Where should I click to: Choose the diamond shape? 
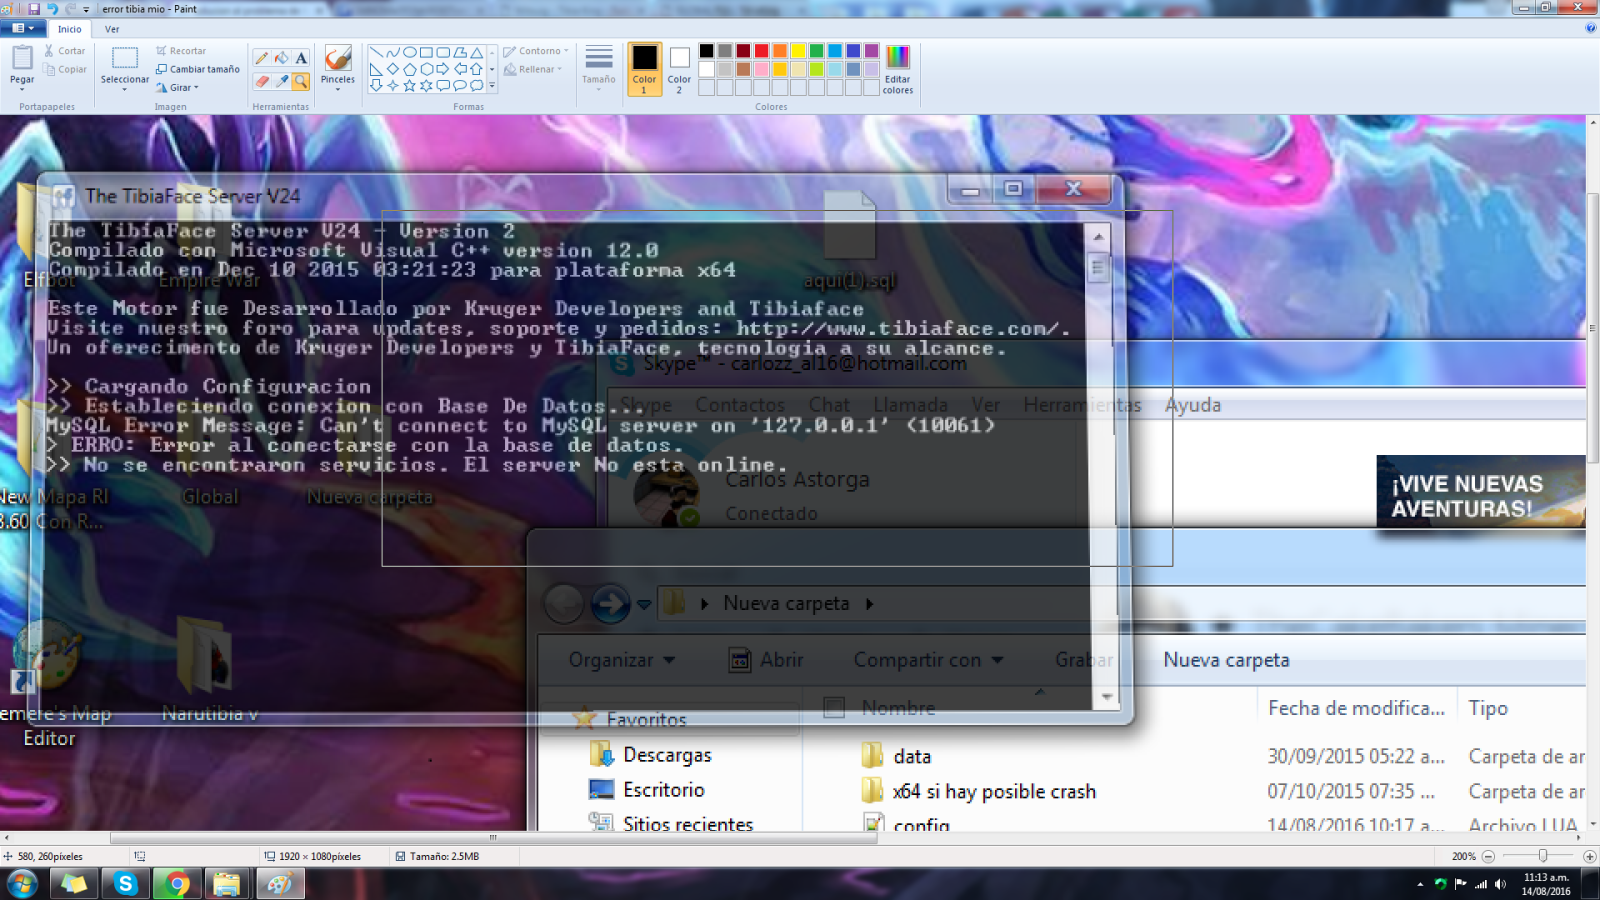[x=393, y=69]
